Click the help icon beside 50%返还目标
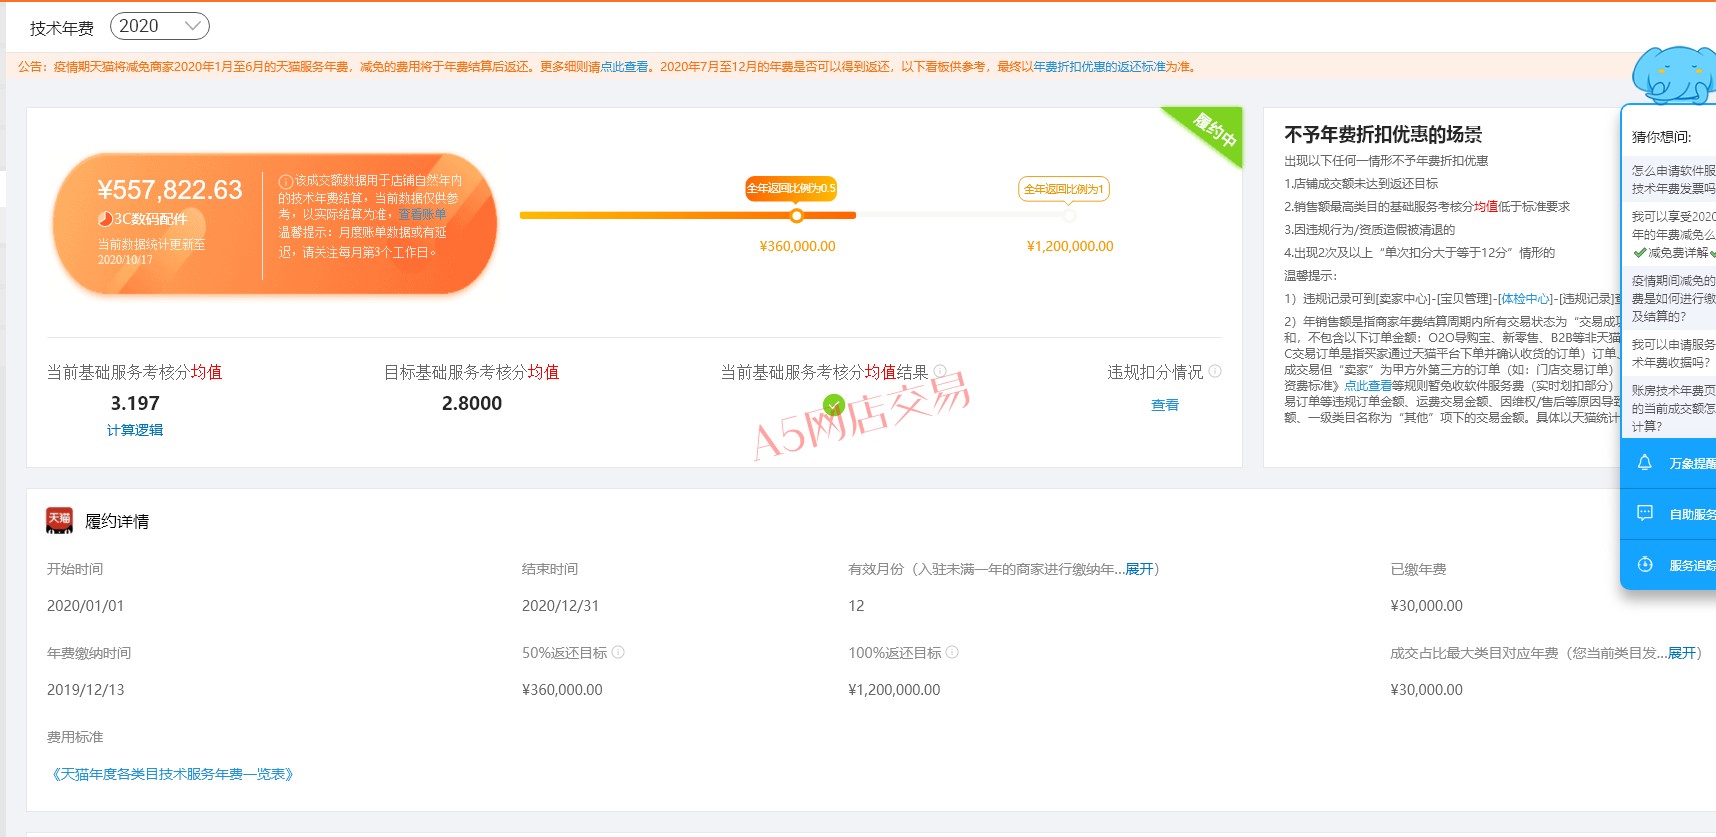Viewport: 1716px width, 837px height. click(x=618, y=652)
